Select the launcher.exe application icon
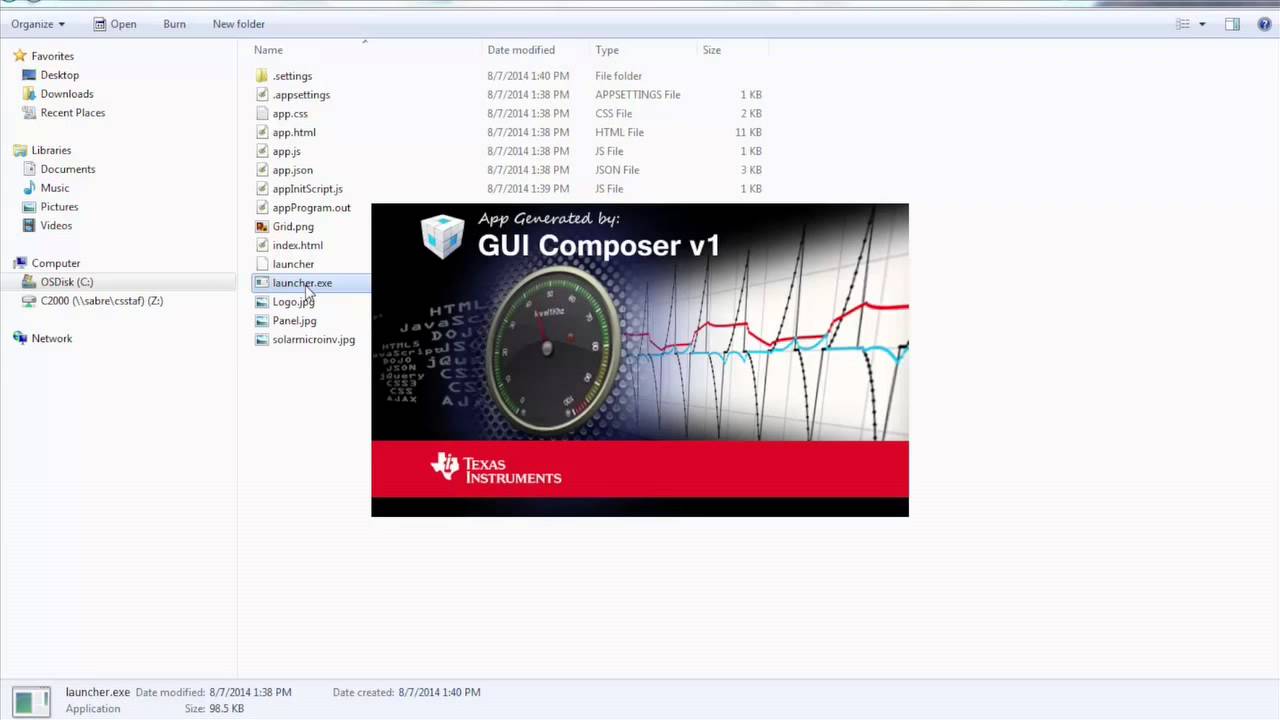 (x=262, y=283)
